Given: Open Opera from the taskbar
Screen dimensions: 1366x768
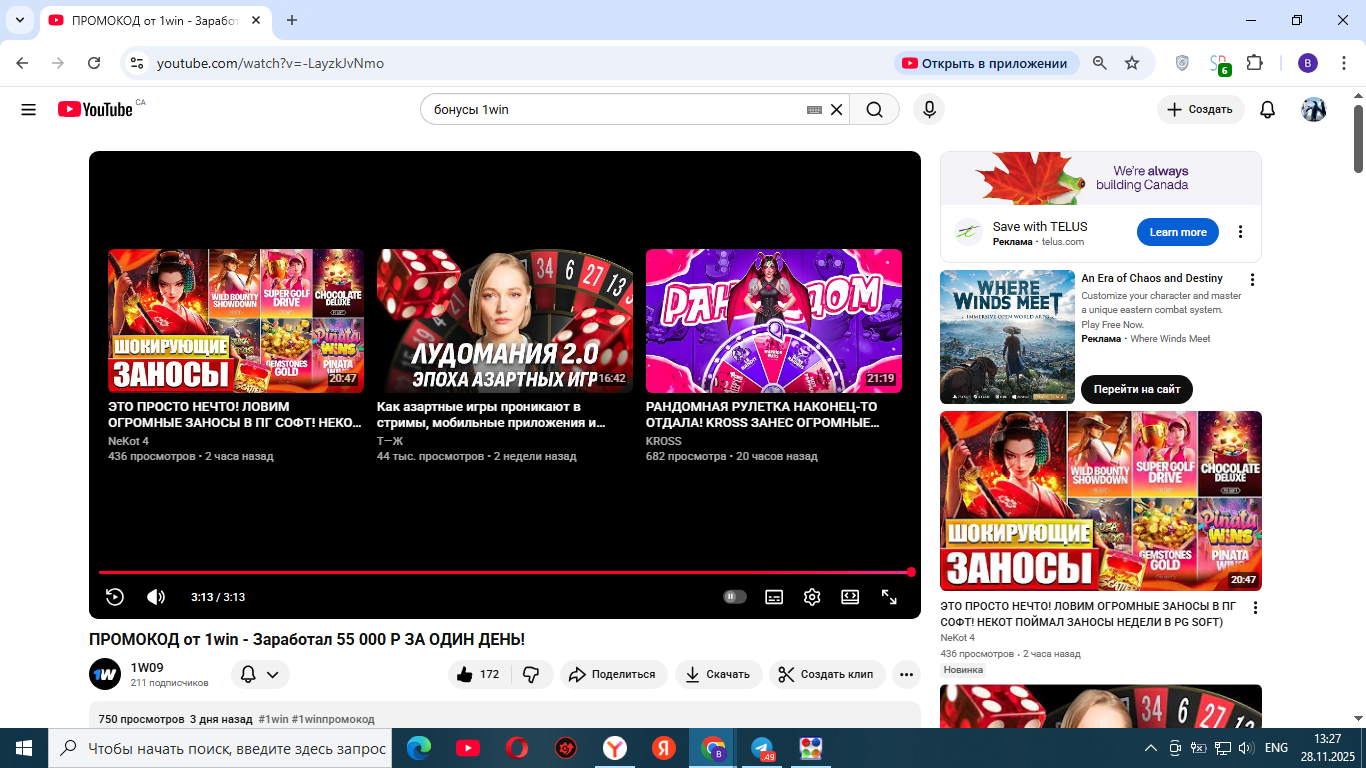Looking at the screenshot, I should (x=517, y=748).
